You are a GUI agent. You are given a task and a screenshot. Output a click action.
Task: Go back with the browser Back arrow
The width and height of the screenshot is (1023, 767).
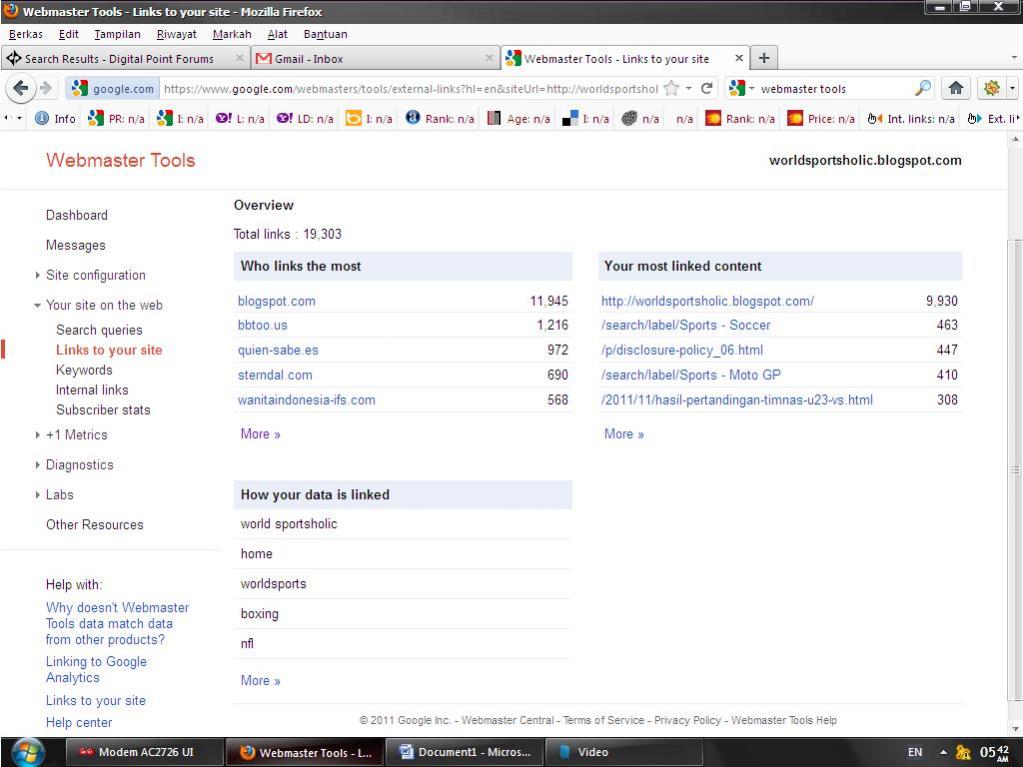pyautogui.click(x=20, y=88)
